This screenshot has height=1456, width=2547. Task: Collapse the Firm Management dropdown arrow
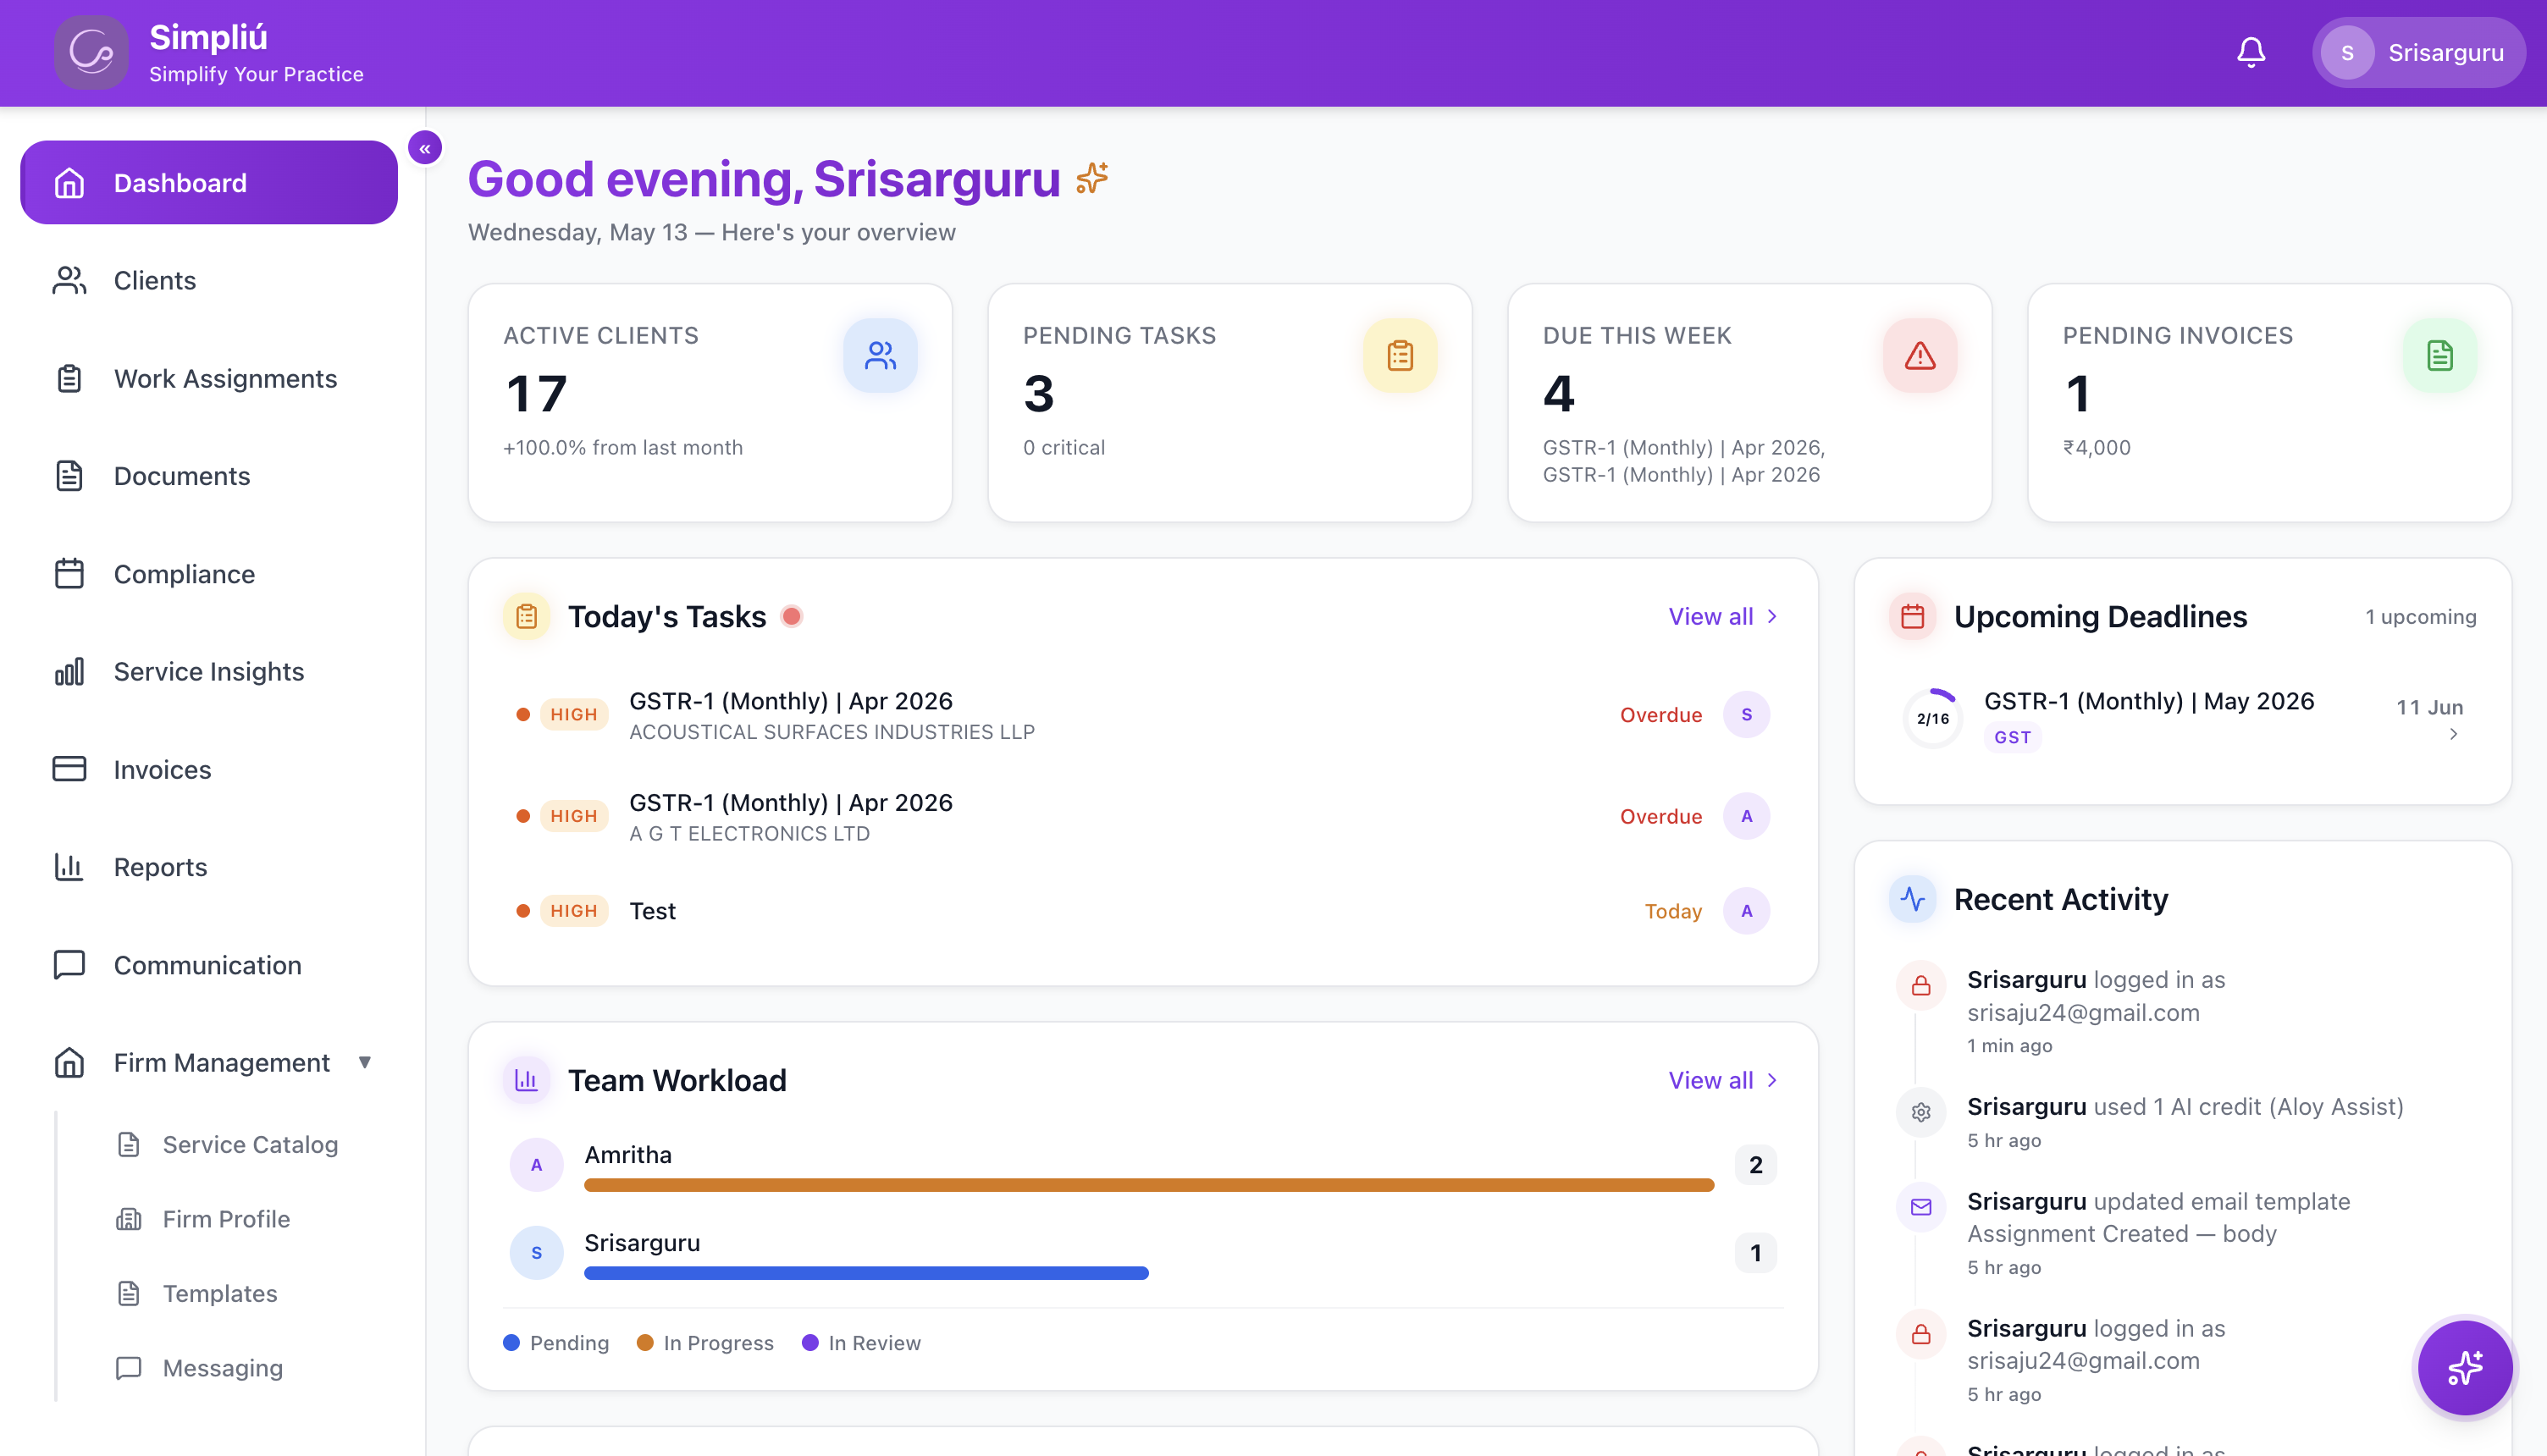tap(365, 1063)
